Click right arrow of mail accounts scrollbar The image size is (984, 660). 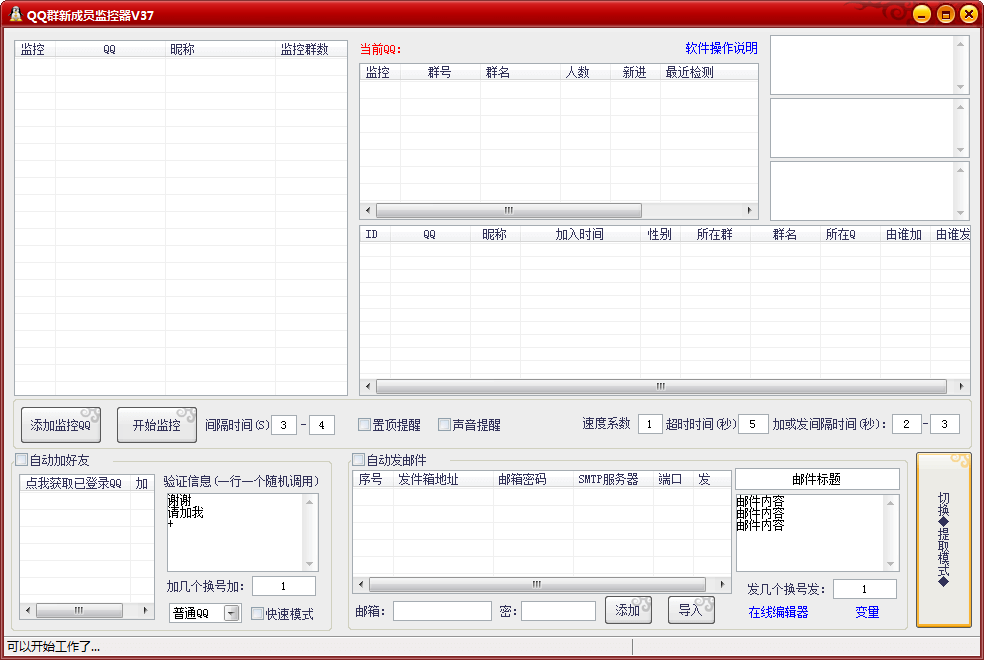tap(722, 584)
